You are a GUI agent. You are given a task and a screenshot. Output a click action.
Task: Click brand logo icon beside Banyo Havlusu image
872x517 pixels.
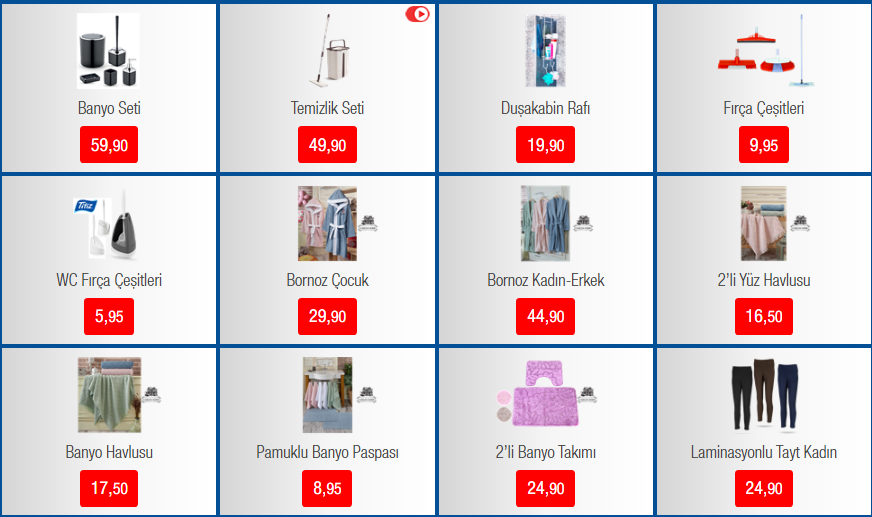coord(151,395)
